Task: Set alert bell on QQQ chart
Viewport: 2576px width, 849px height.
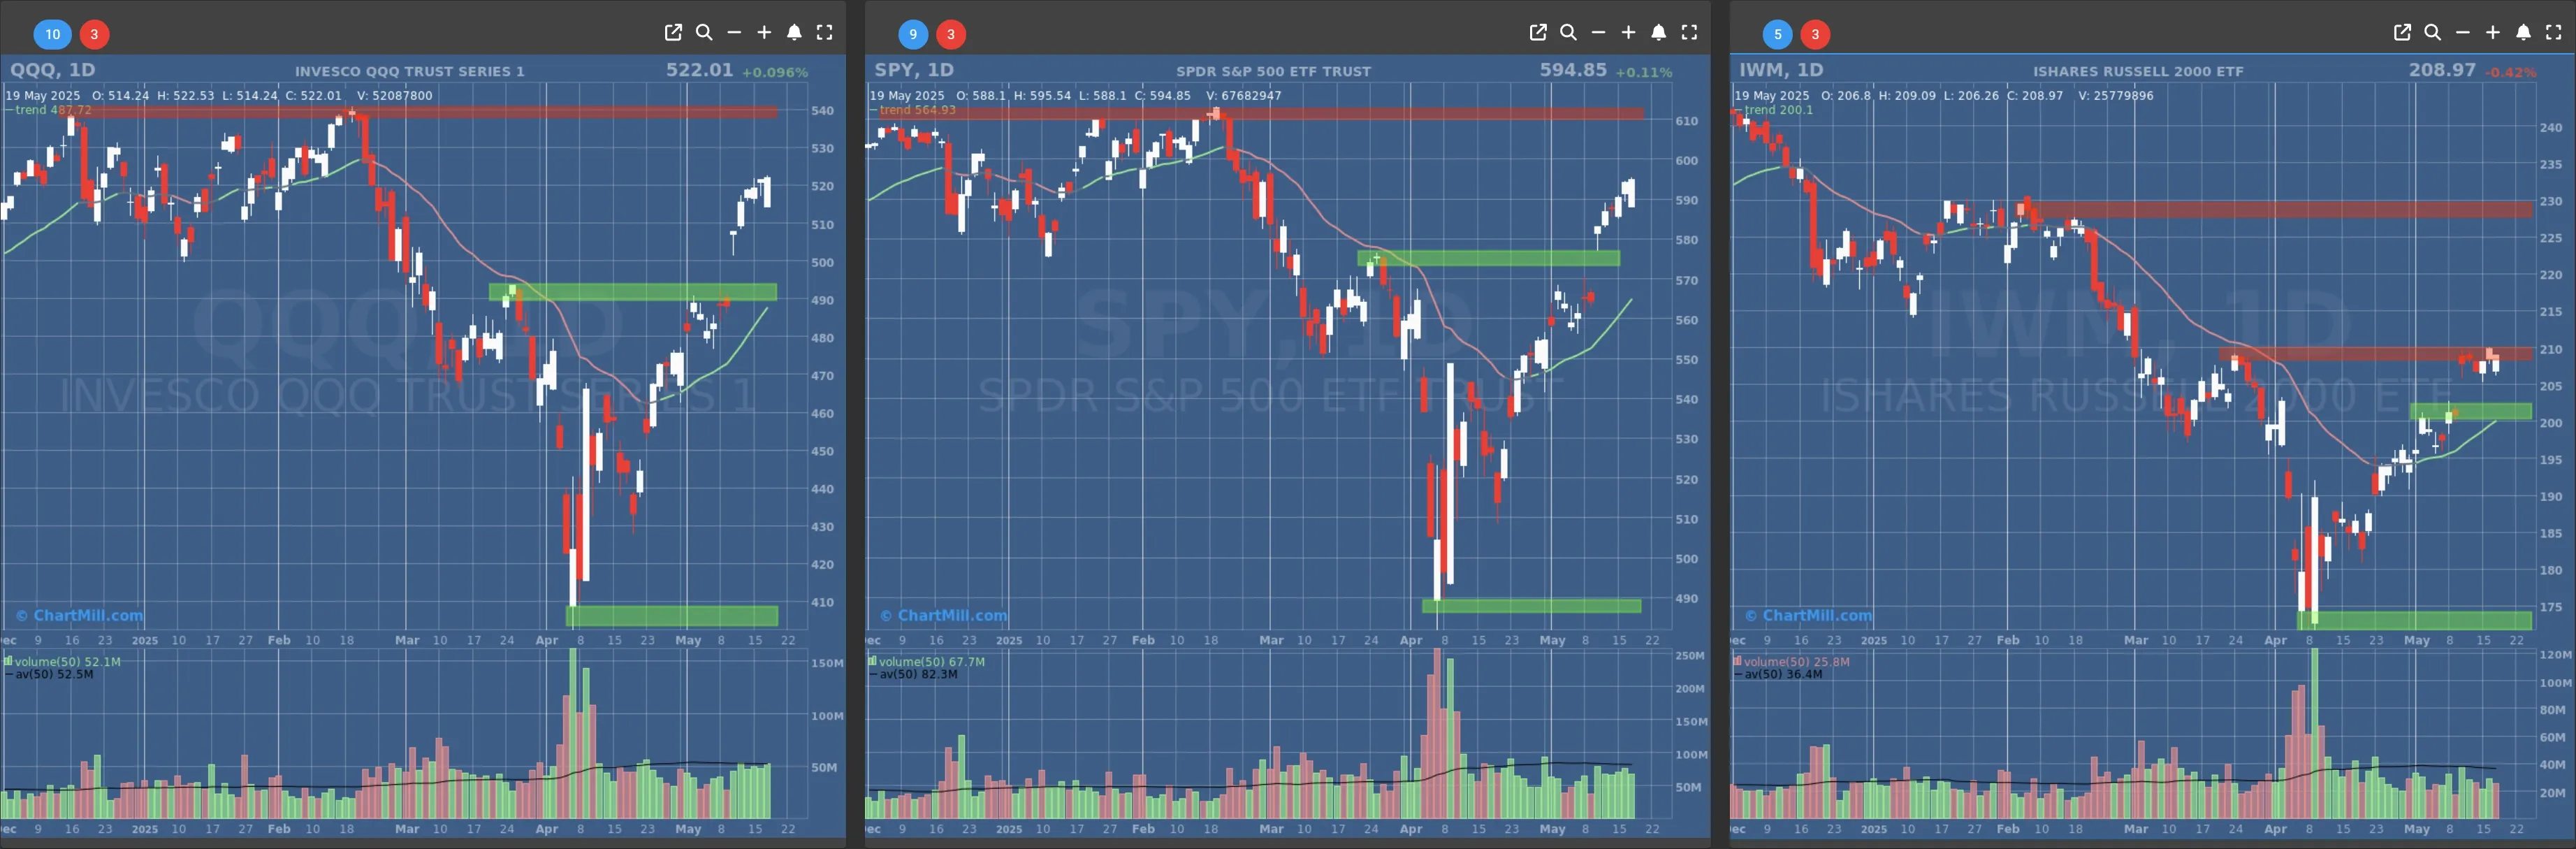Action: 794,33
